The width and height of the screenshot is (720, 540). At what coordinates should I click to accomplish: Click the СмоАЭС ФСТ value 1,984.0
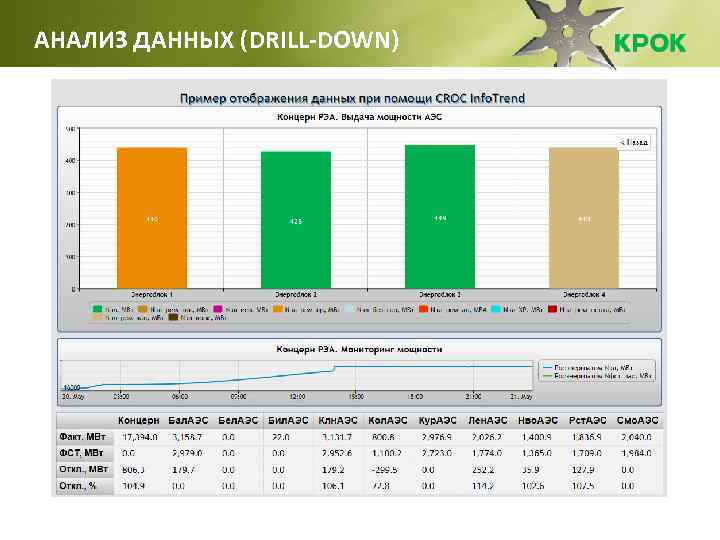click(x=636, y=453)
